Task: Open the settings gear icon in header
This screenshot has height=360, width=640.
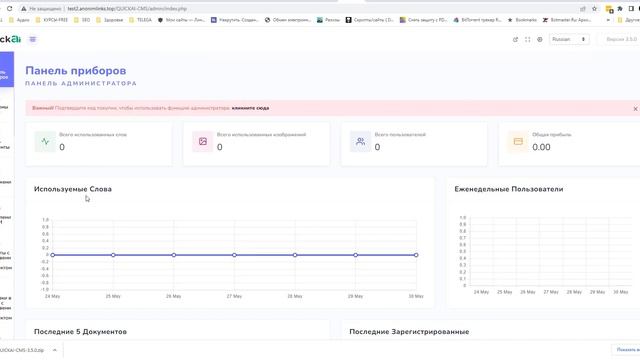Action: 540,40
